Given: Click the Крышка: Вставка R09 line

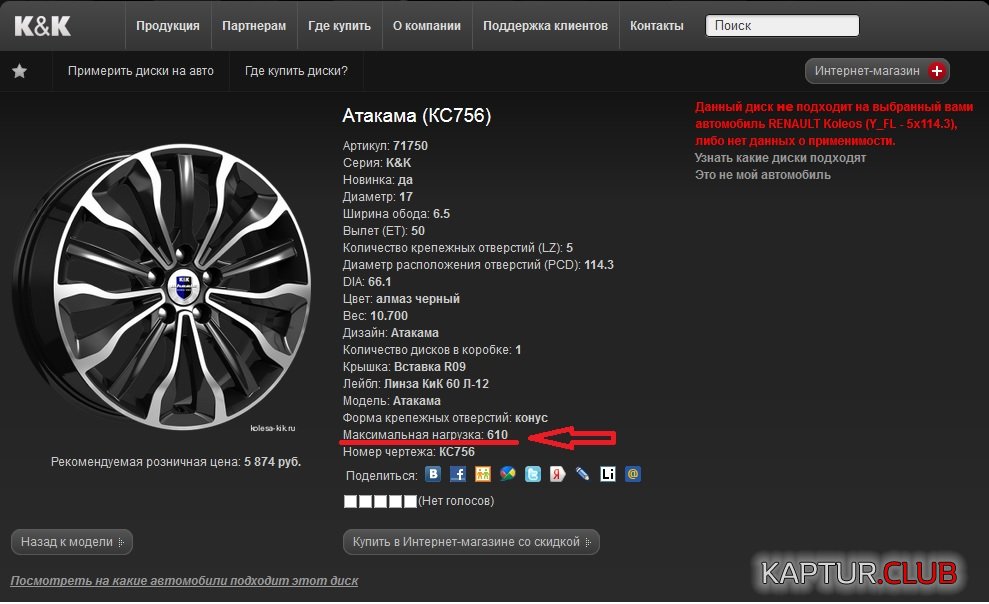Looking at the screenshot, I should coord(404,367).
